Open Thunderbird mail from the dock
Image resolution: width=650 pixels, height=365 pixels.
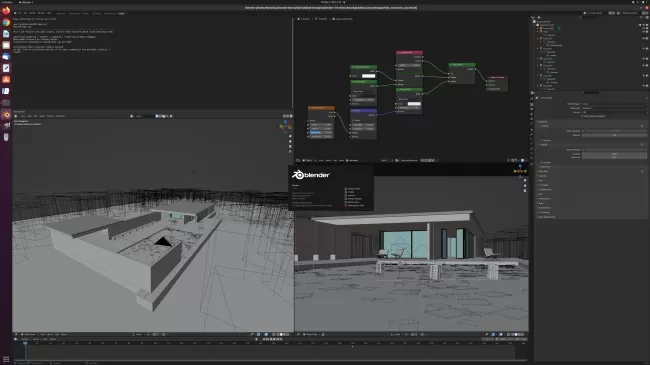(x=6, y=56)
